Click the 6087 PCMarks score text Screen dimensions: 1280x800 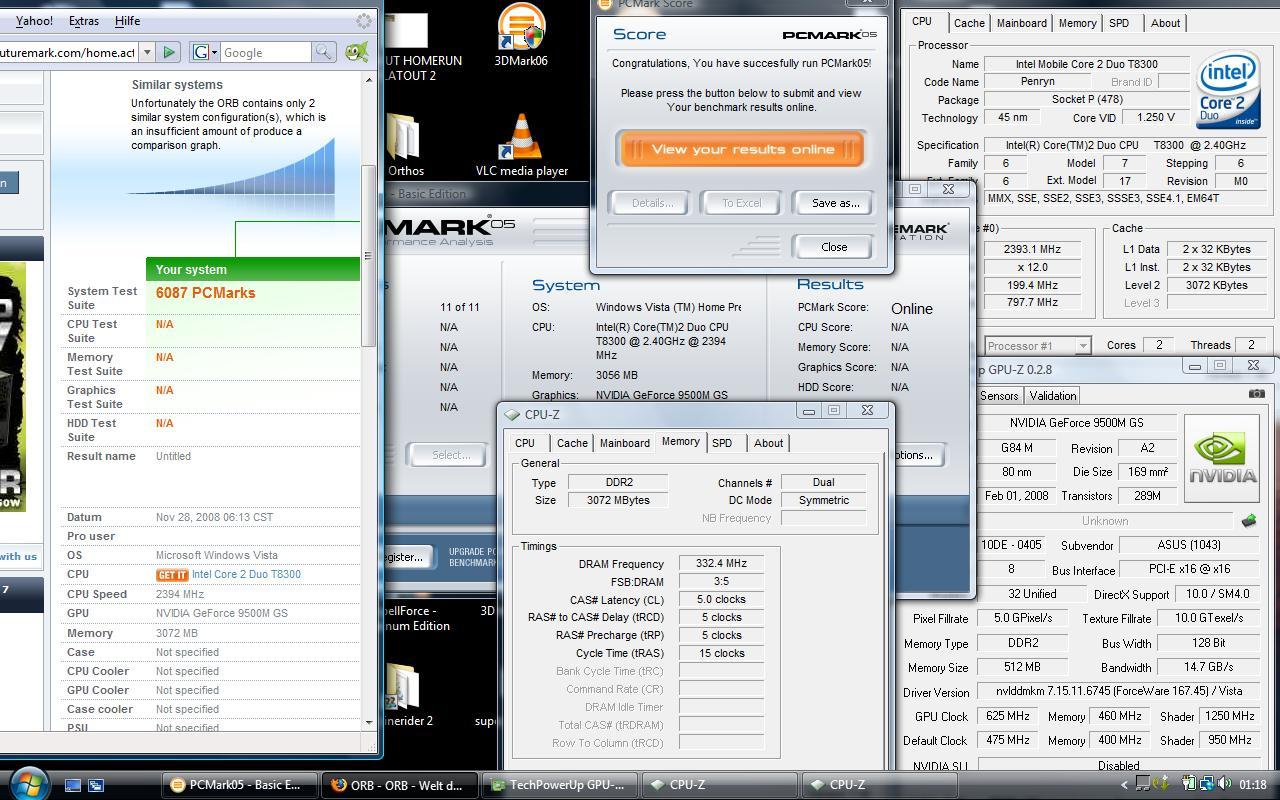[205, 293]
